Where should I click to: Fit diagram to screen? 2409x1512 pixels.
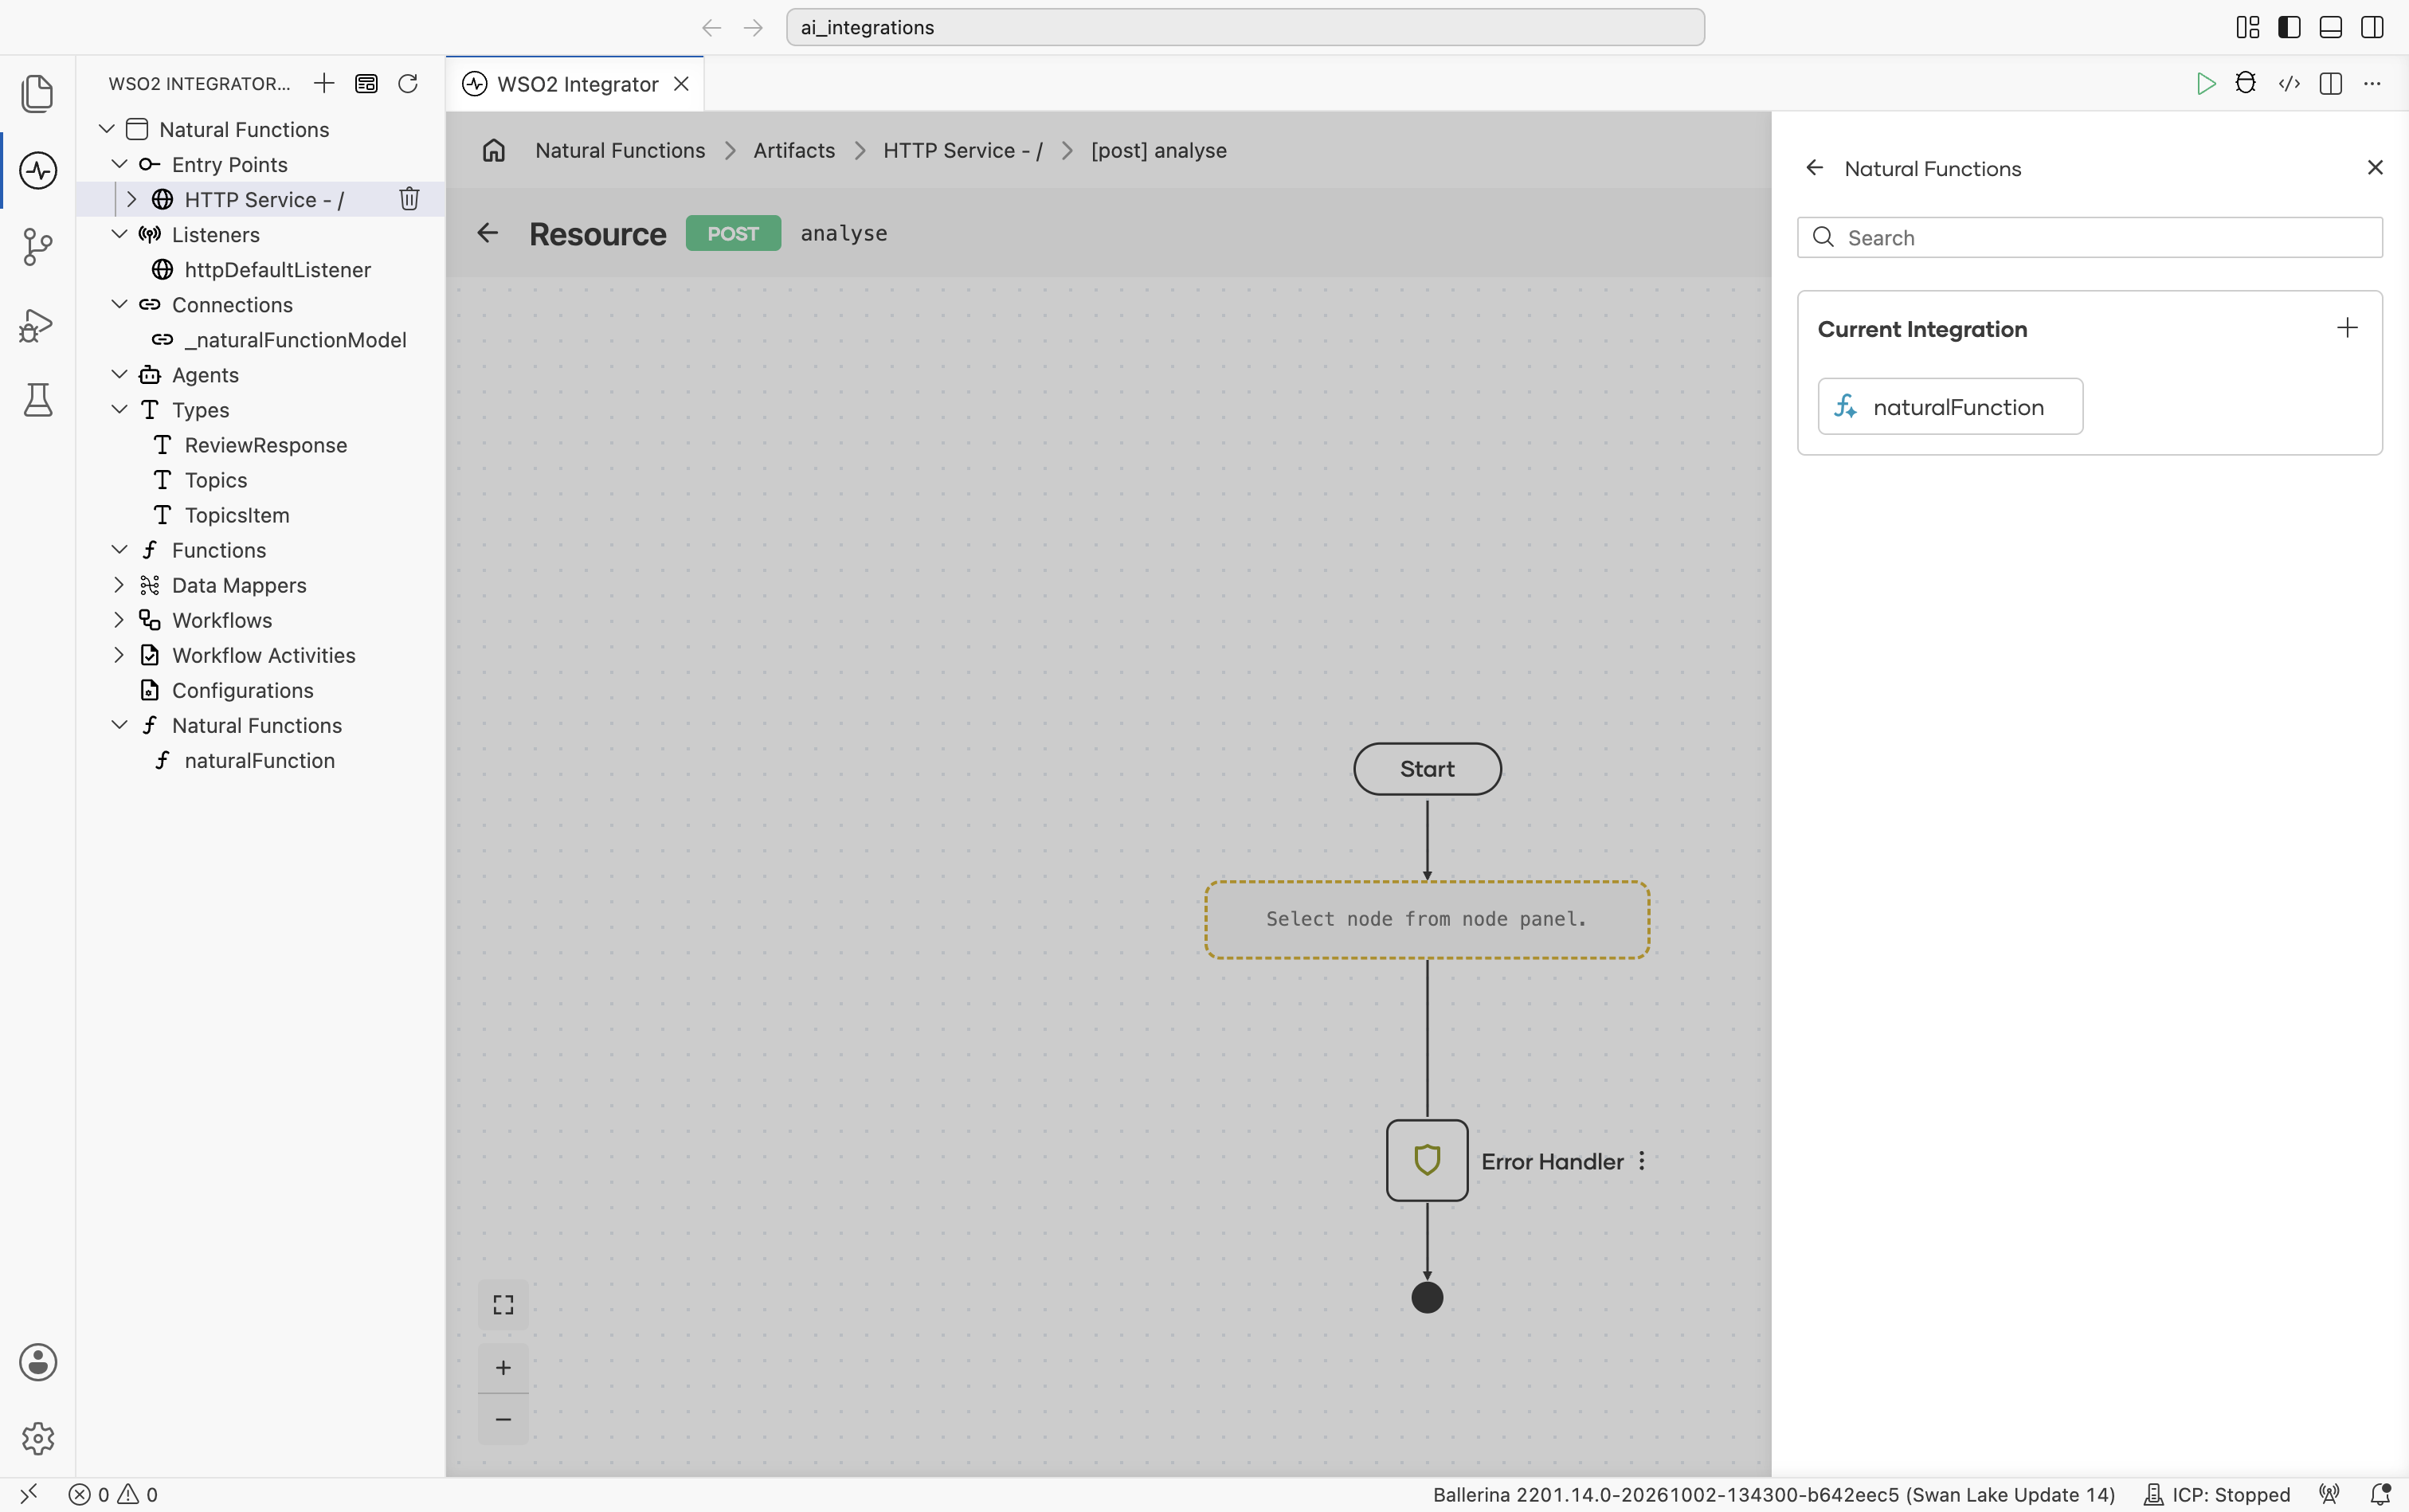503,1305
